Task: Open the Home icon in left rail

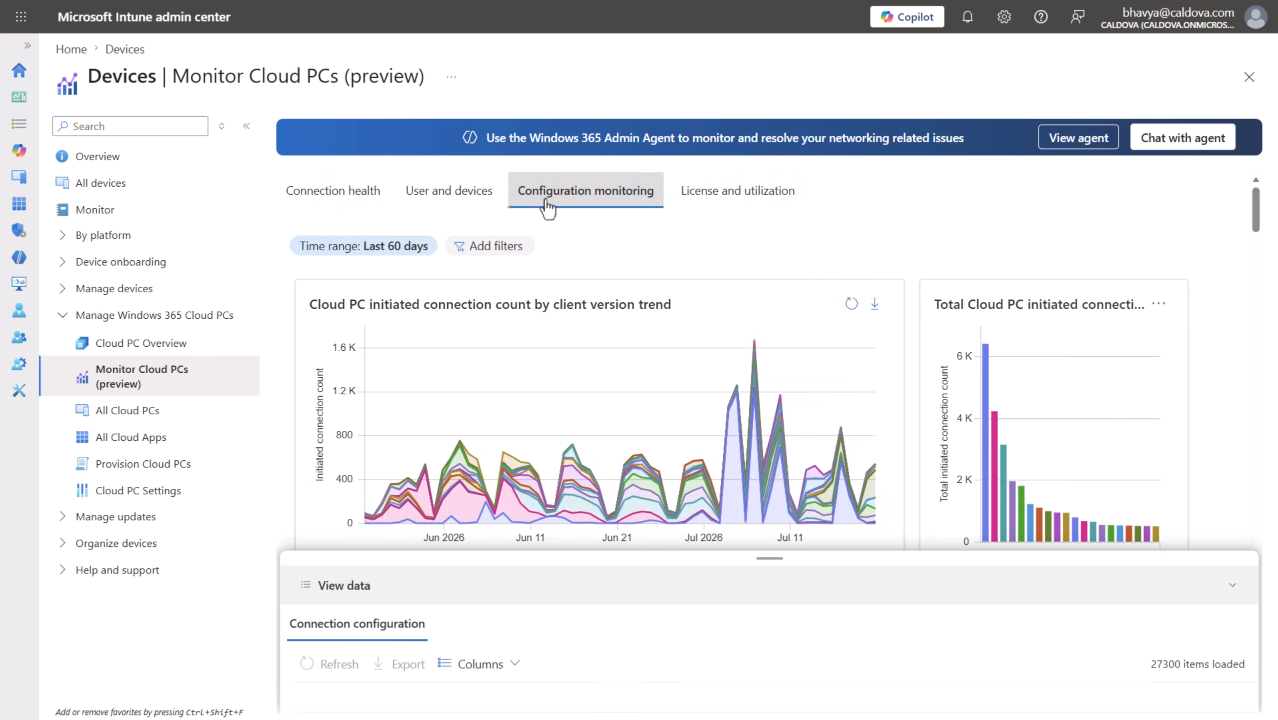Action: click(x=19, y=70)
